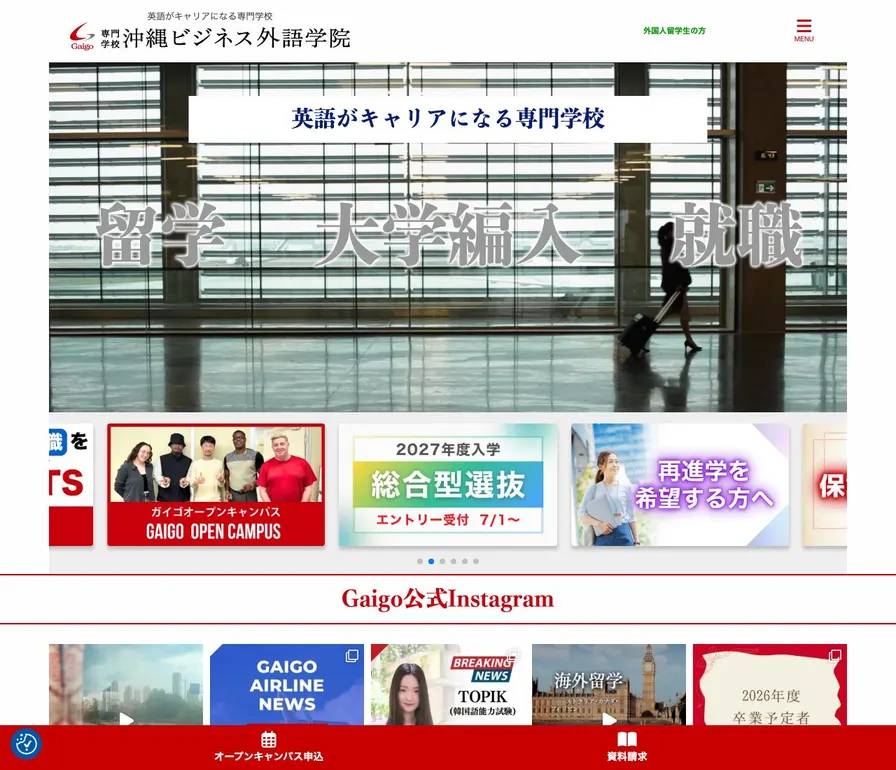The image size is (896, 770).
Task: Select the third carousel pagination dot
Action: pyautogui.click(x=442, y=562)
